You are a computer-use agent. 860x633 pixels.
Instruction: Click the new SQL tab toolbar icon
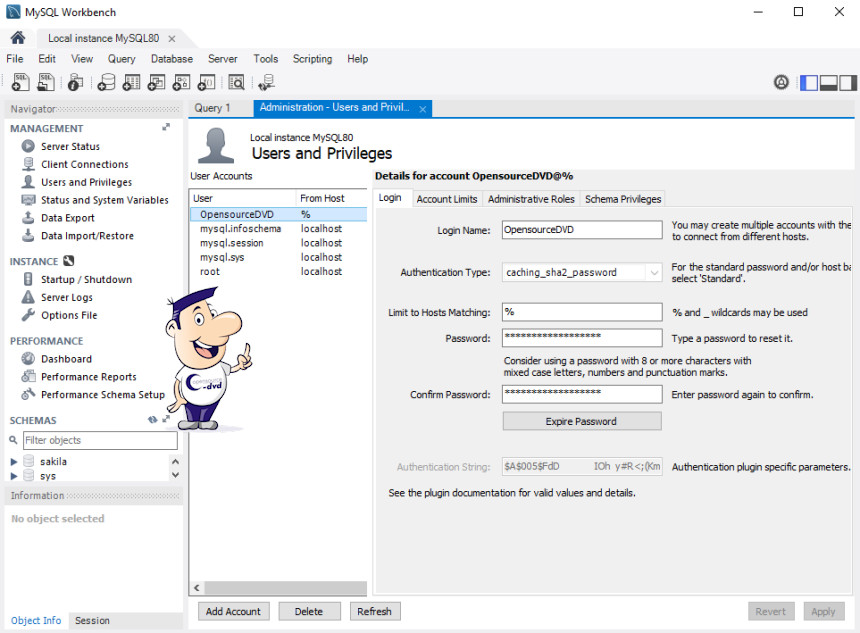coord(19,83)
